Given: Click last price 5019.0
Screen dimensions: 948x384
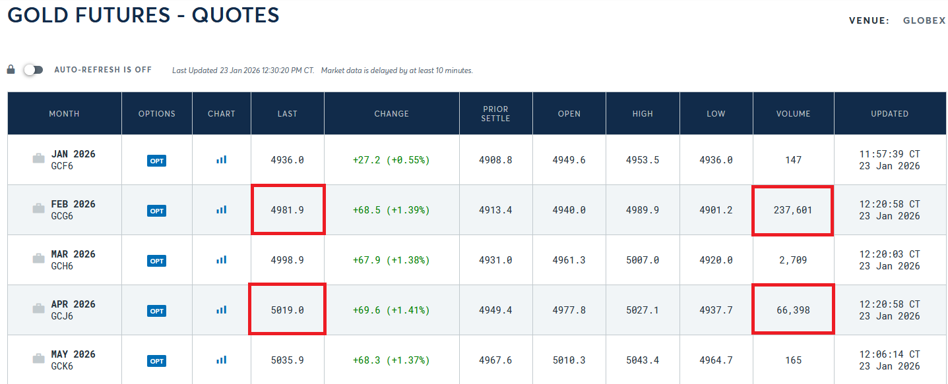Looking at the screenshot, I should (x=287, y=310).
